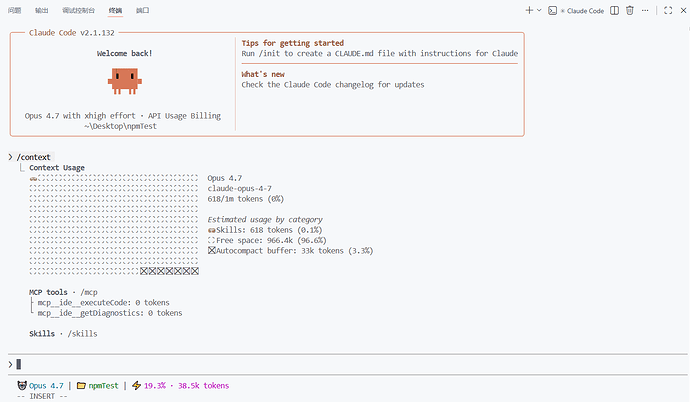The height and width of the screenshot is (402, 690).
Task: Click the 'Welcome back!' text
Action: (125, 53)
